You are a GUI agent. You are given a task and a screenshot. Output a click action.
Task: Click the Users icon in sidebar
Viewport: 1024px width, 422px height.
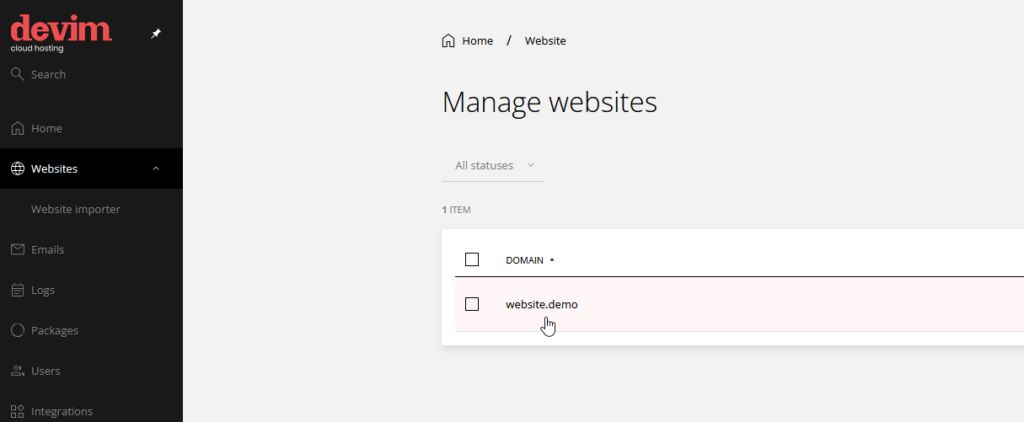[17, 371]
